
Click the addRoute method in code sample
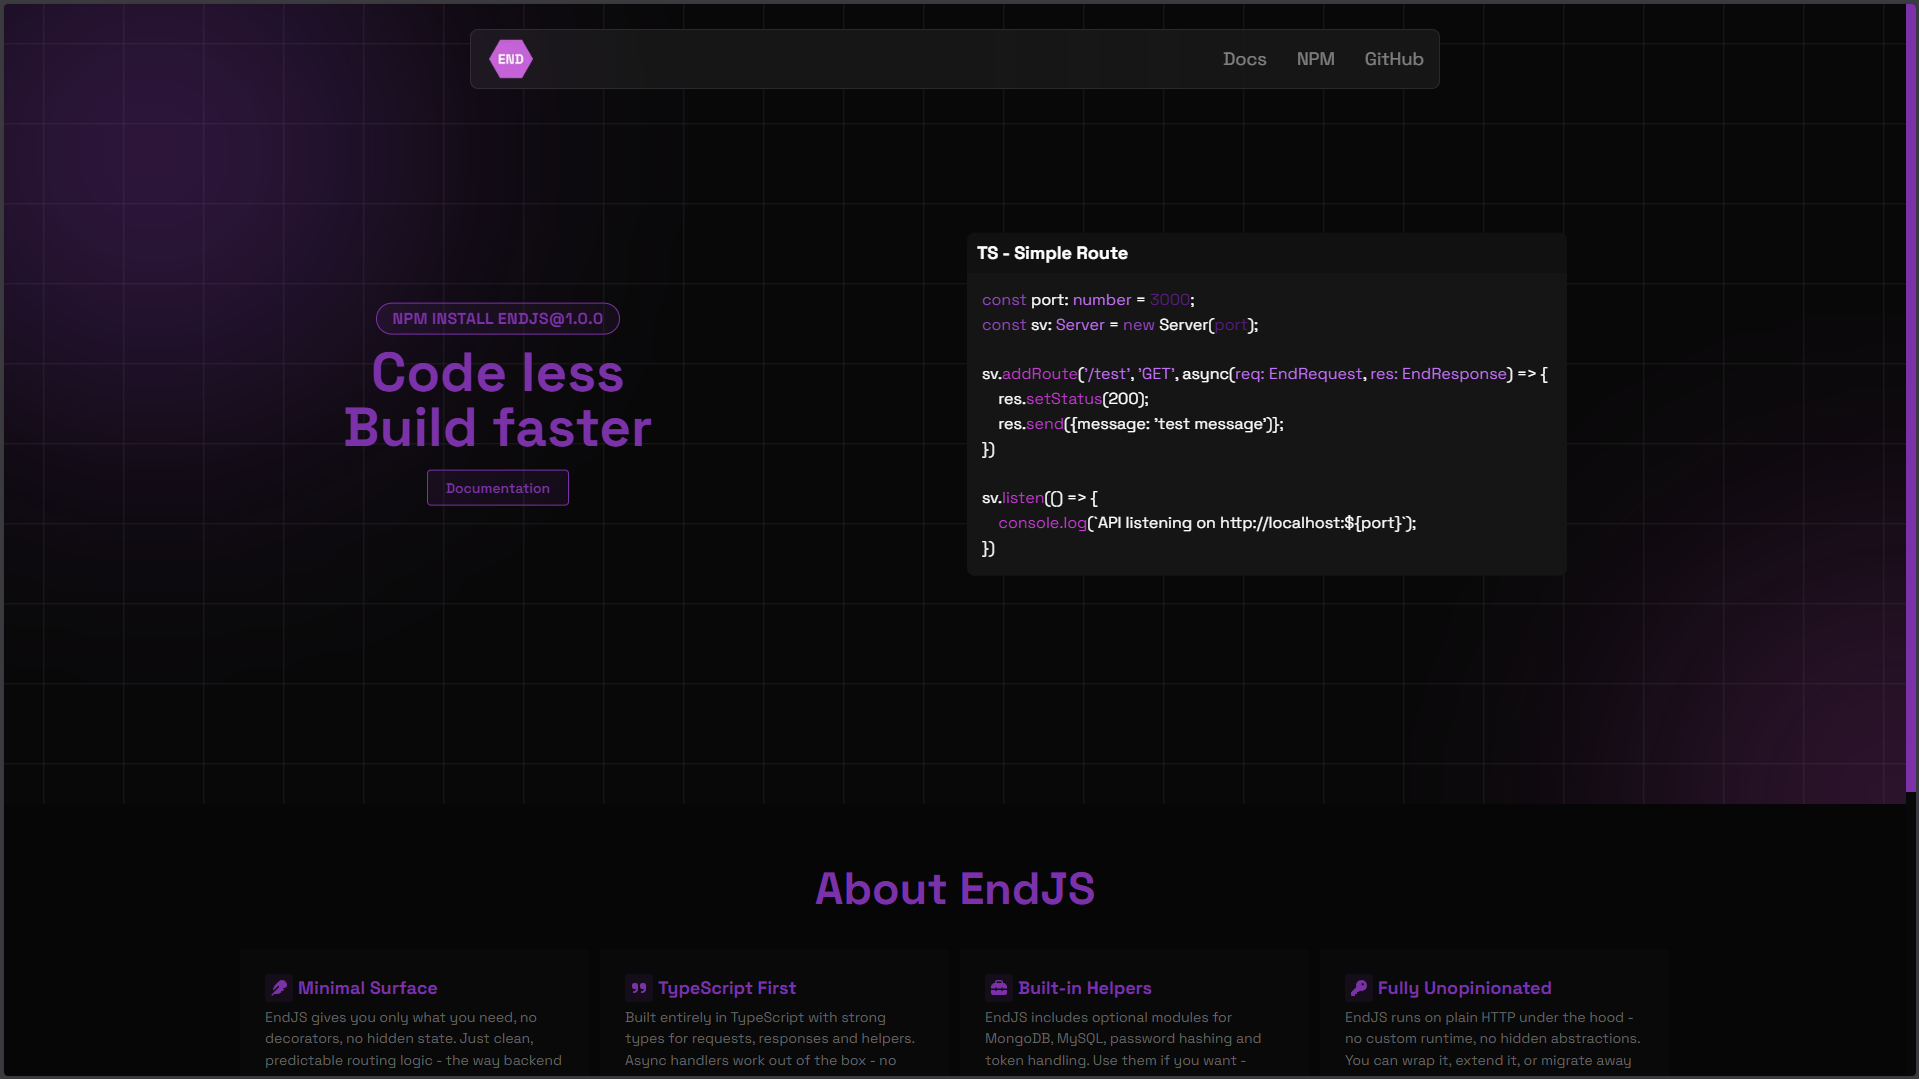click(1039, 374)
